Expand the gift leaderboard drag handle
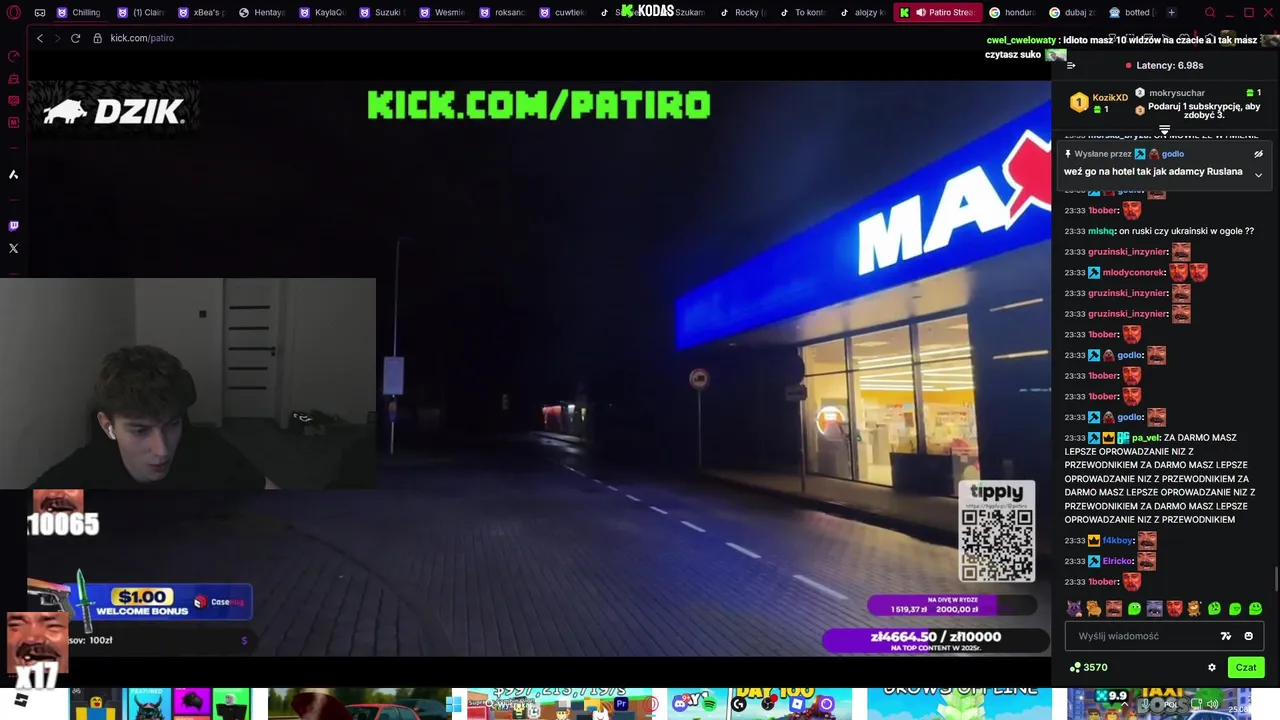1280x720 pixels. (x=1164, y=130)
